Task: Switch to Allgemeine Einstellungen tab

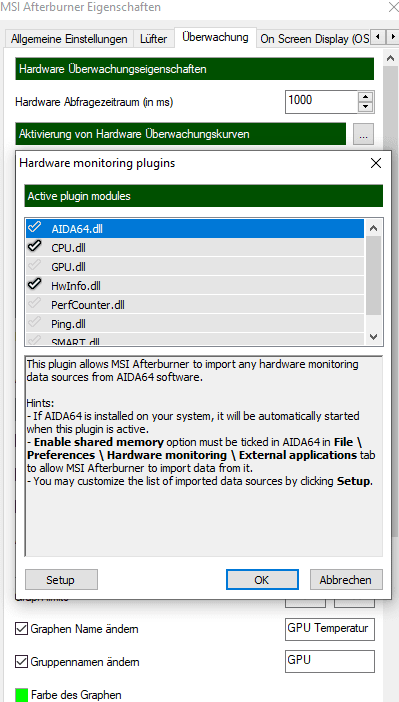Action: pyautogui.click(x=69, y=39)
